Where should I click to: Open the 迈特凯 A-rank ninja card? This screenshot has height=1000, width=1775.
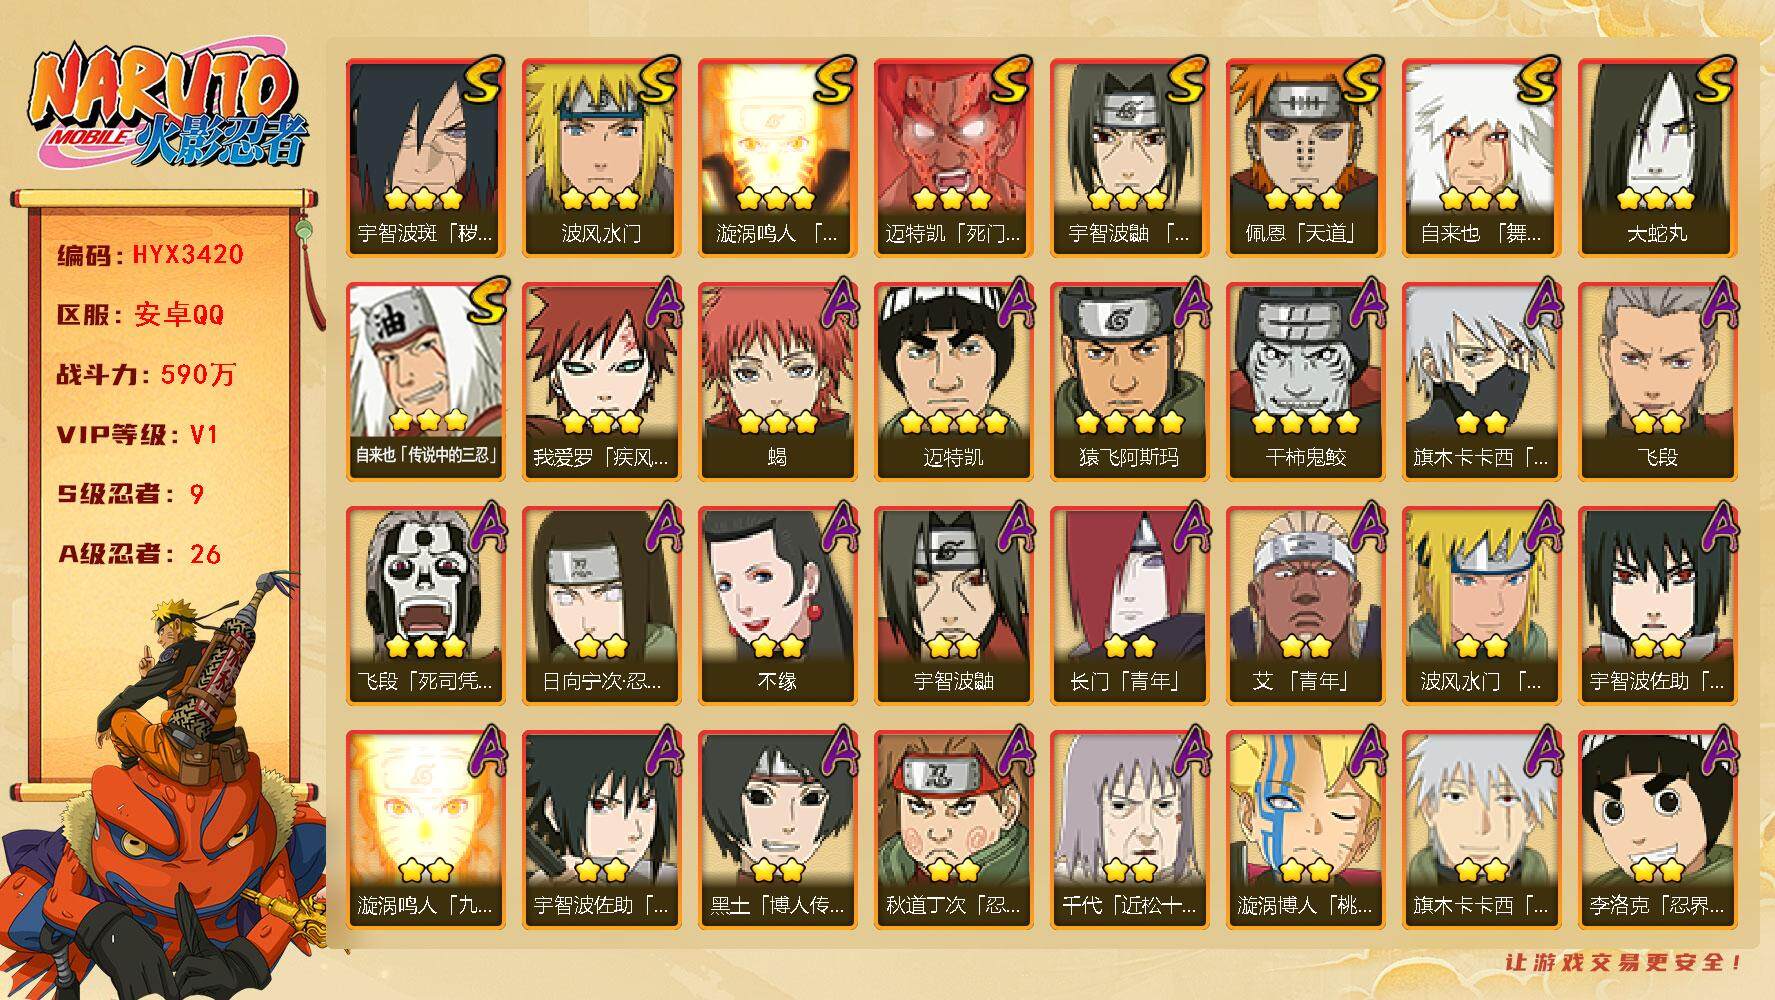(x=953, y=381)
